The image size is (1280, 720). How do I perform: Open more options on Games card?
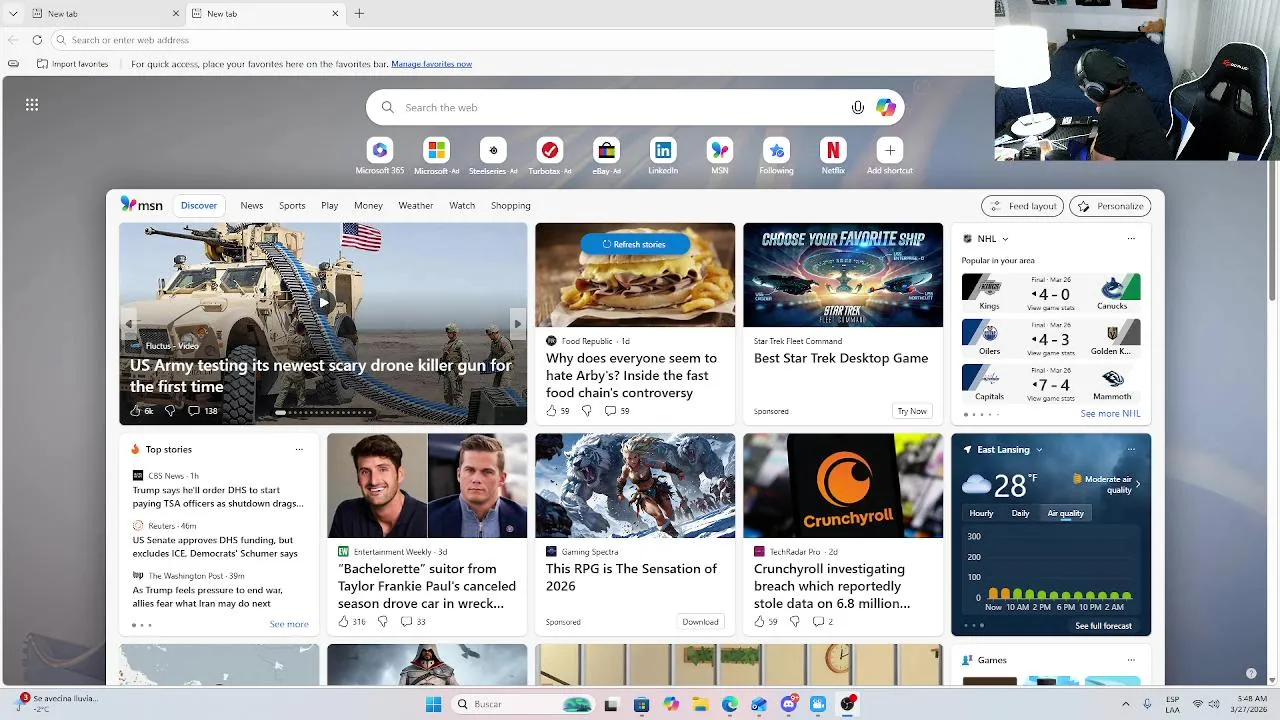(x=1131, y=660)
